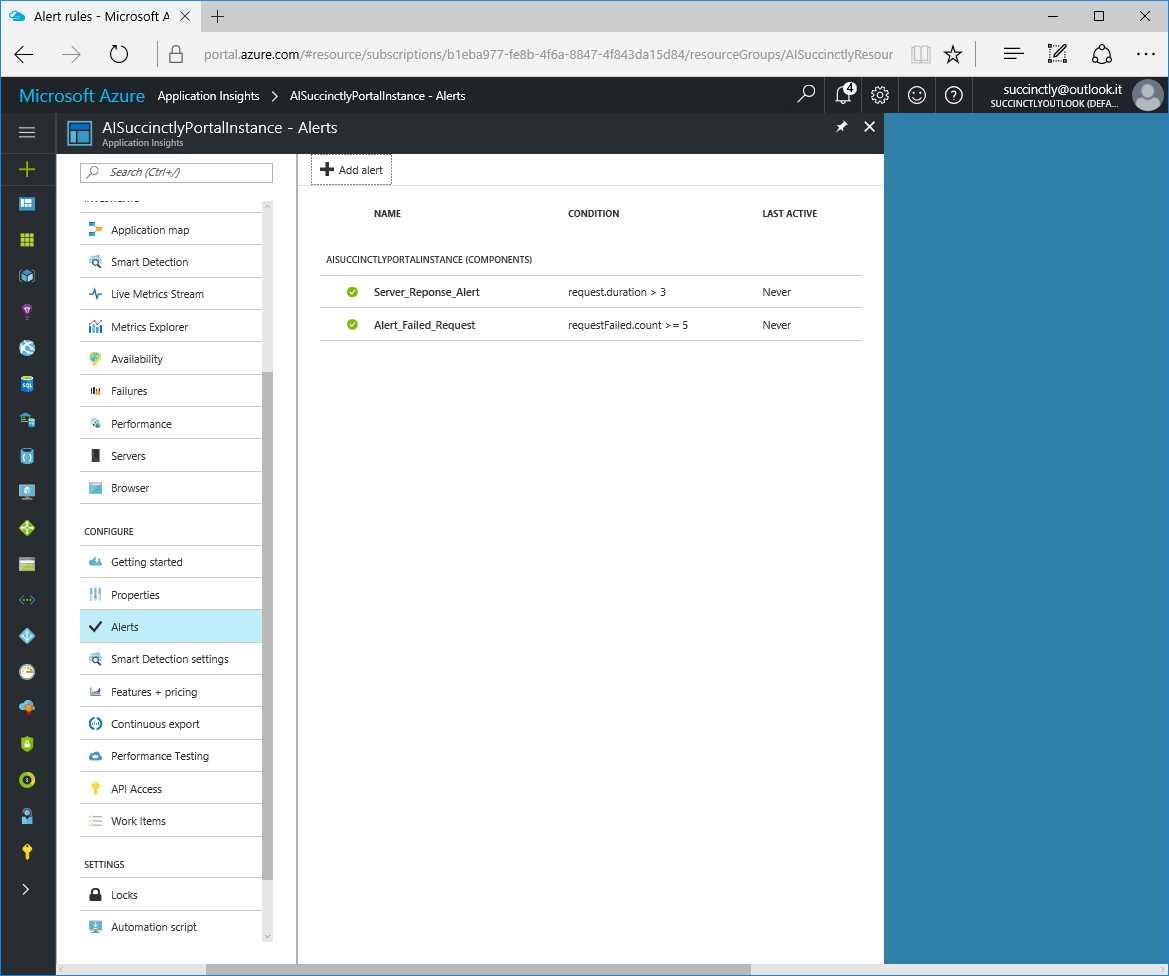
Task: Open Smart Detection menu item
Action: click(x=171, y=262)
